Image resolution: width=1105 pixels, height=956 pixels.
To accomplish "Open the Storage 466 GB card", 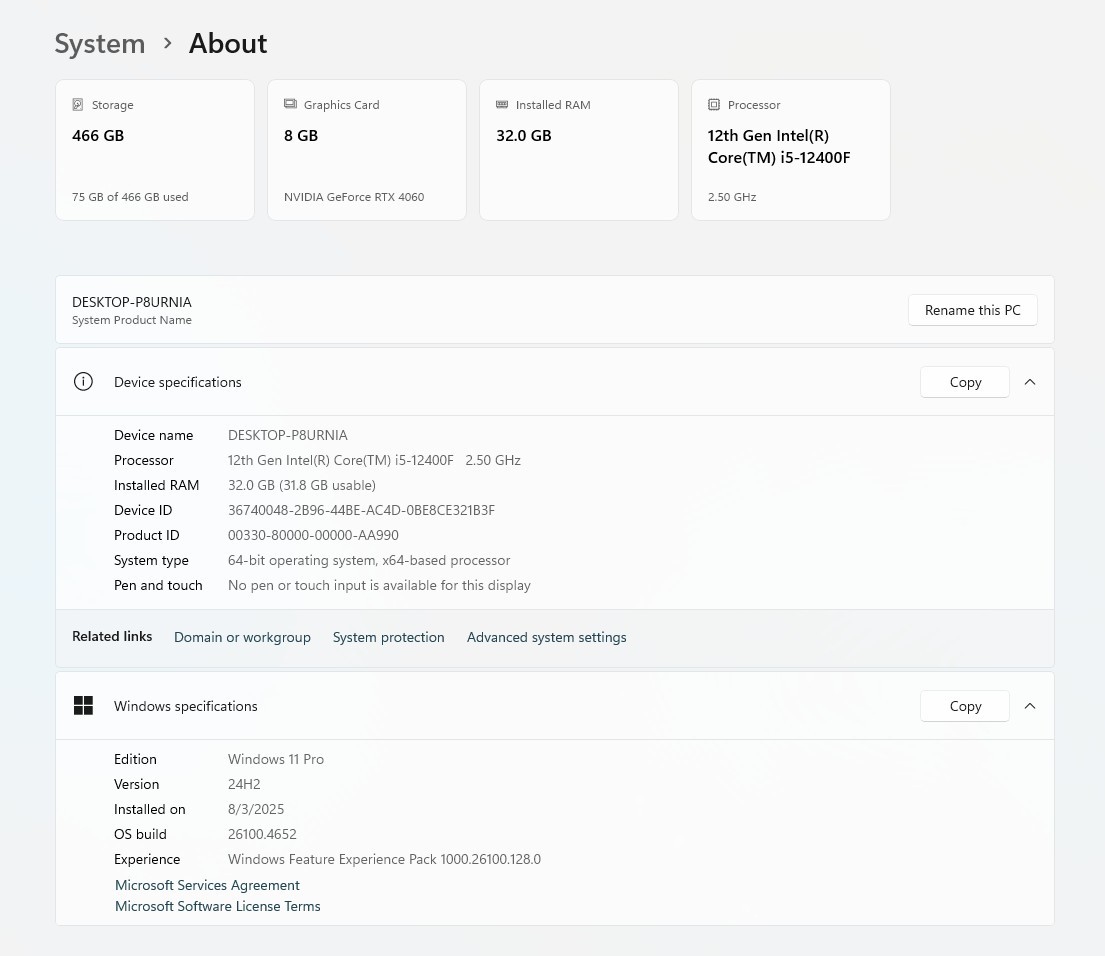I will 155,150.
